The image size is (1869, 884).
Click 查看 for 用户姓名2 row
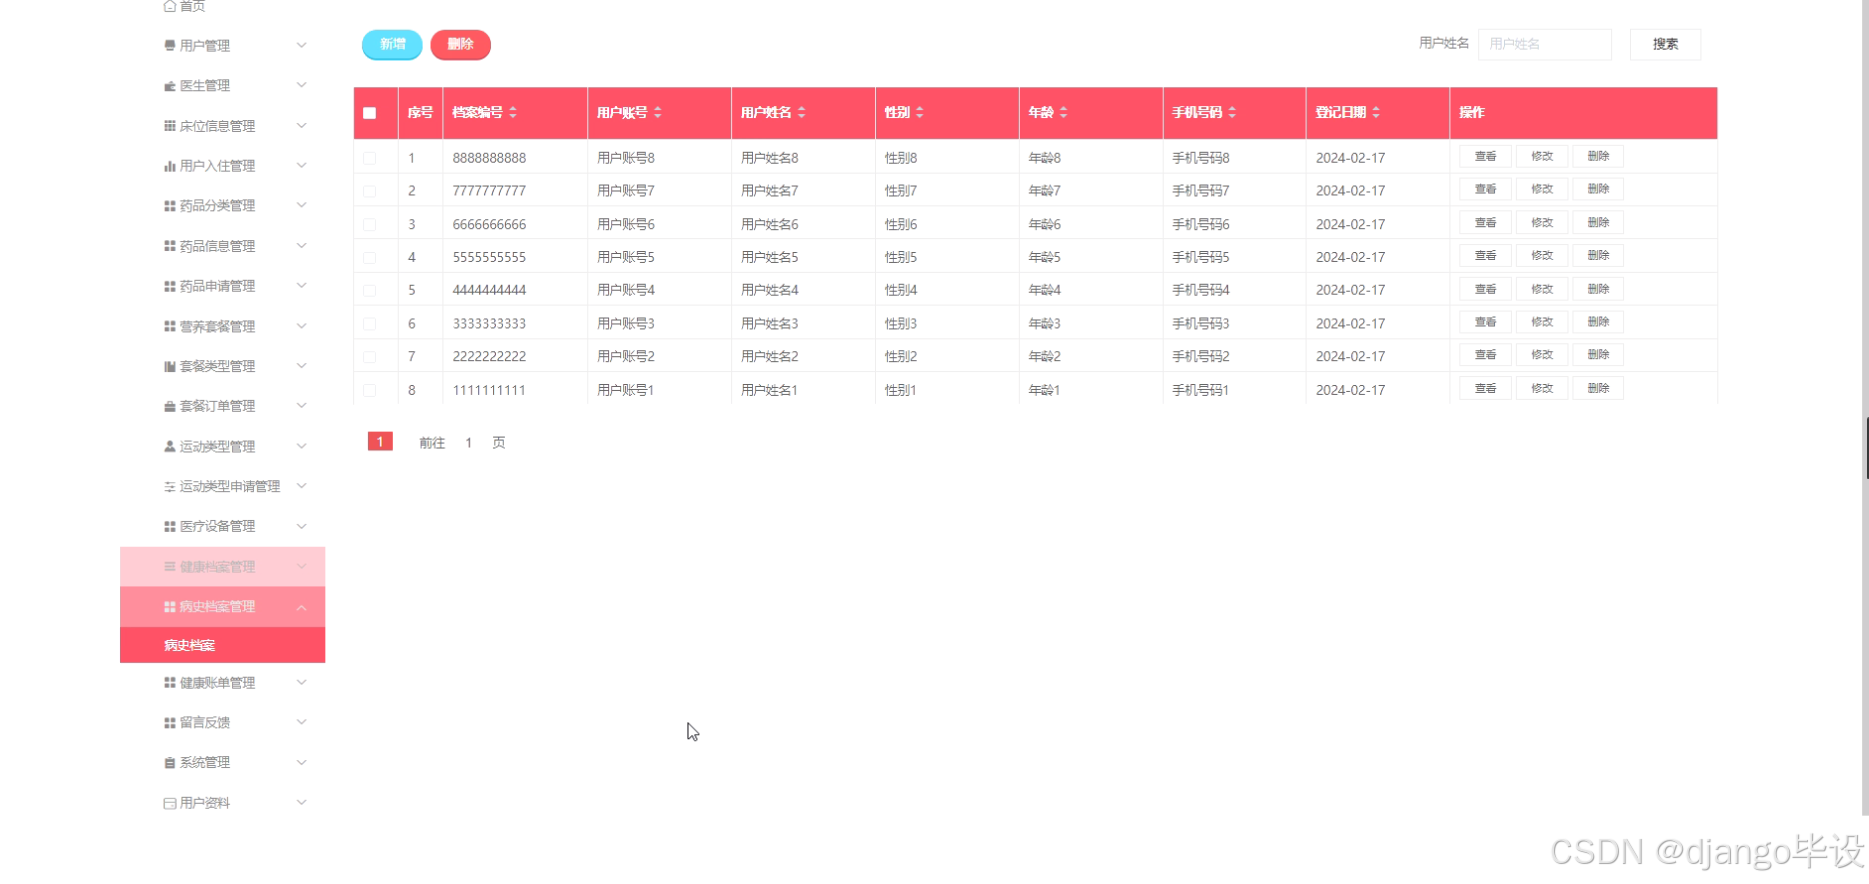pyautogui.click(x=1485, y=355)
